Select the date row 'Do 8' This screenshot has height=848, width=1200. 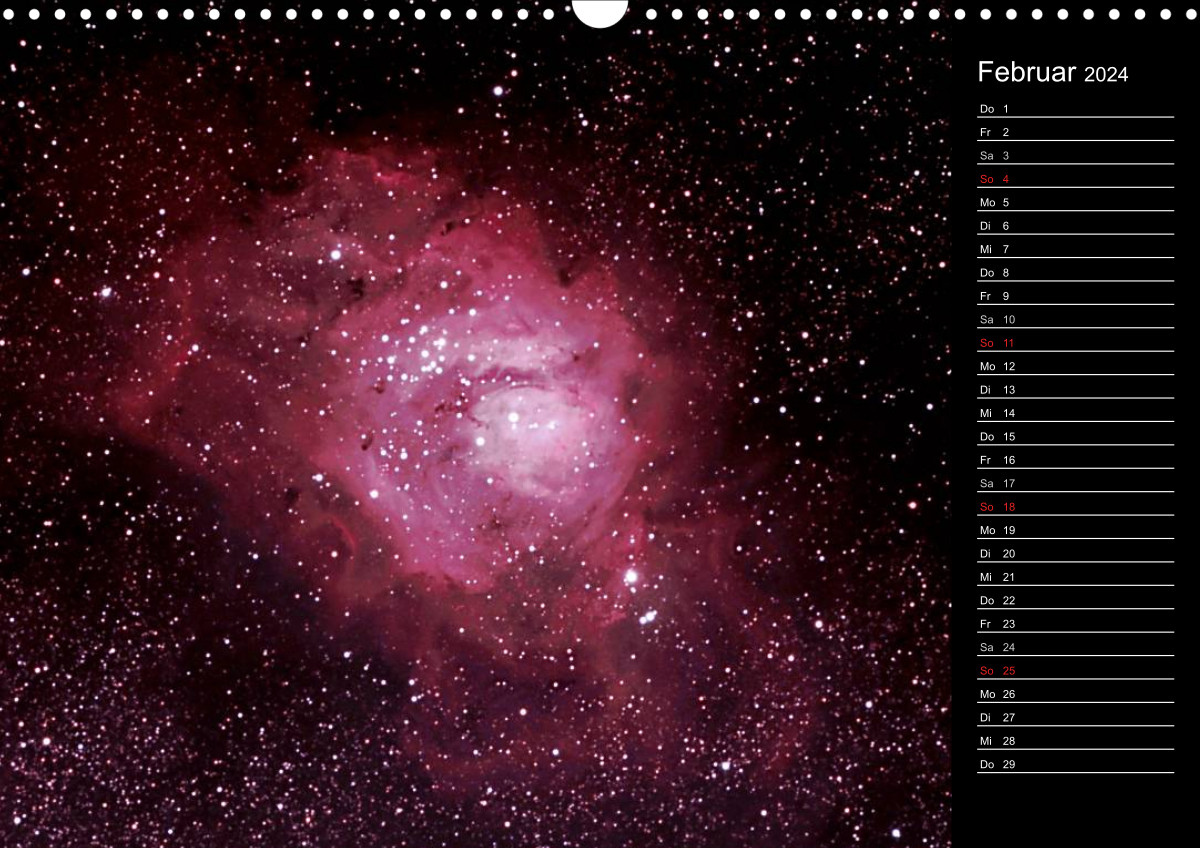1075,270
